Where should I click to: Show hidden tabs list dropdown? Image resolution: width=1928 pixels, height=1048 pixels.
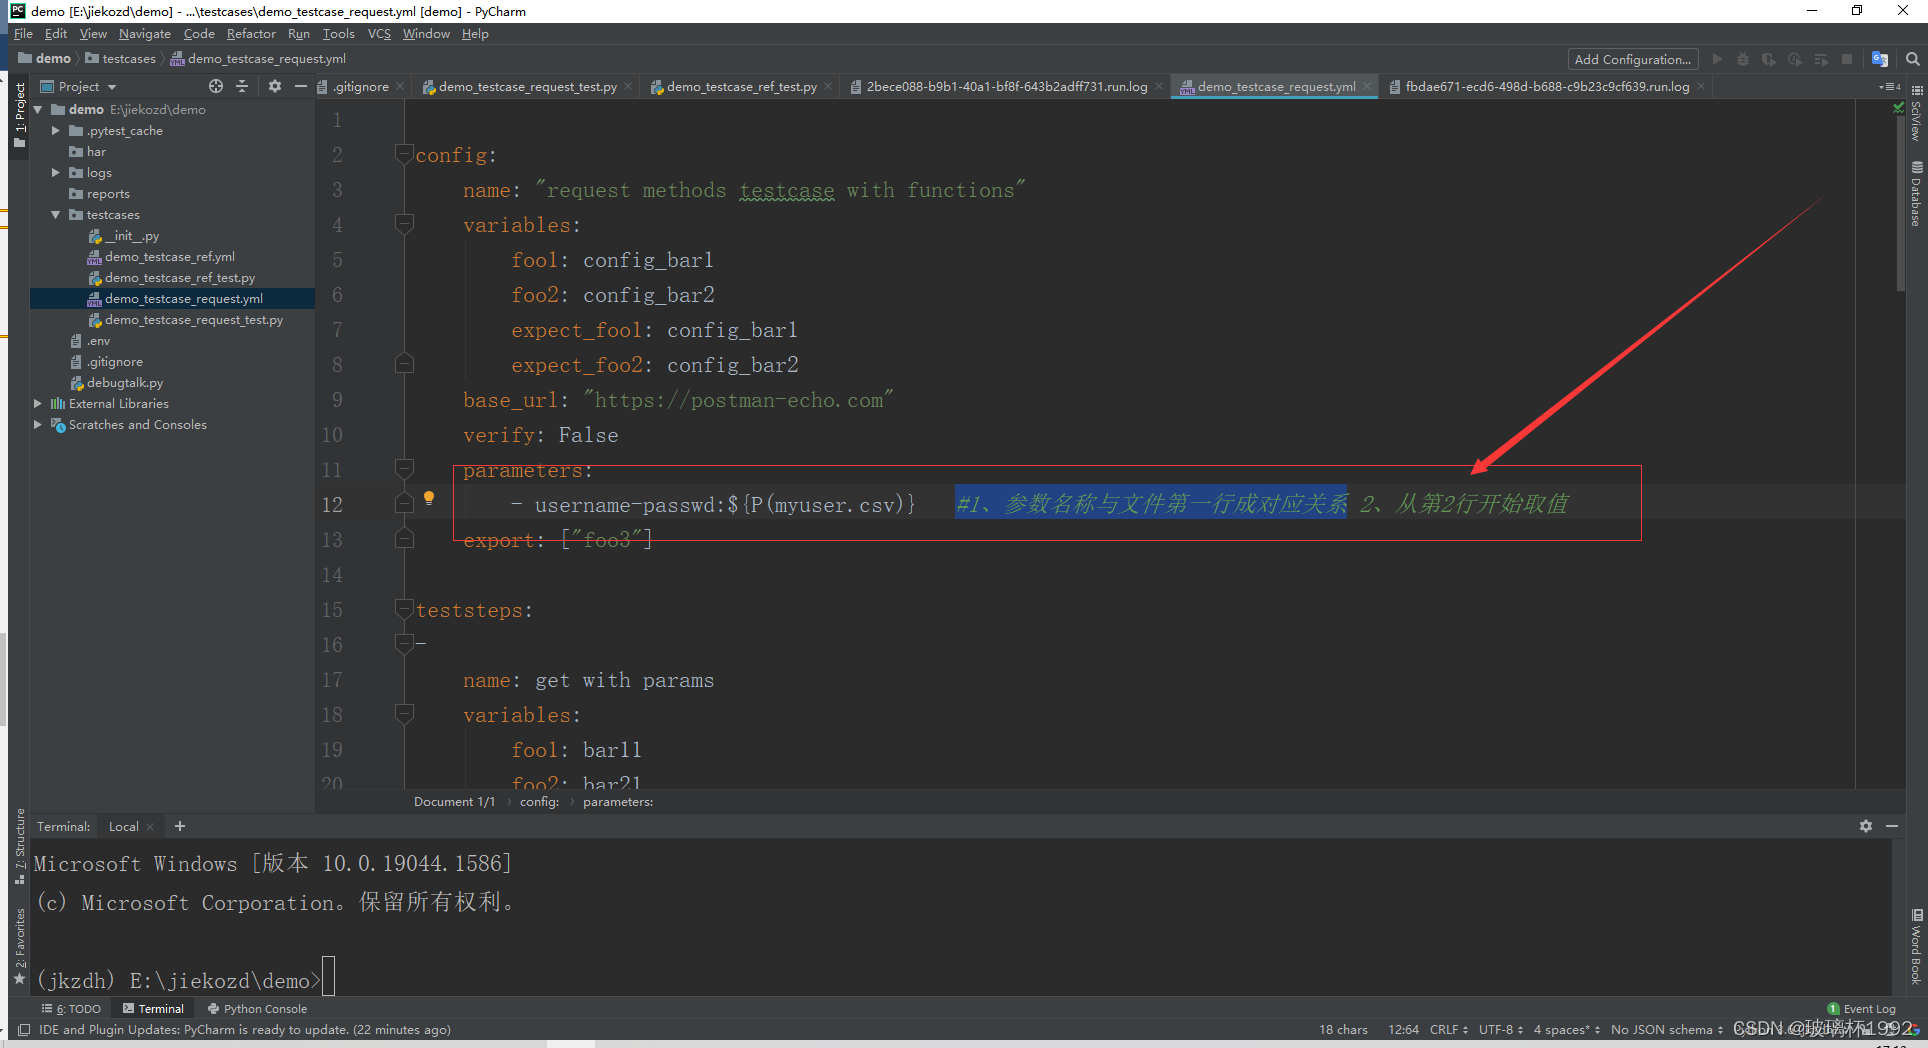[1890, 87]
